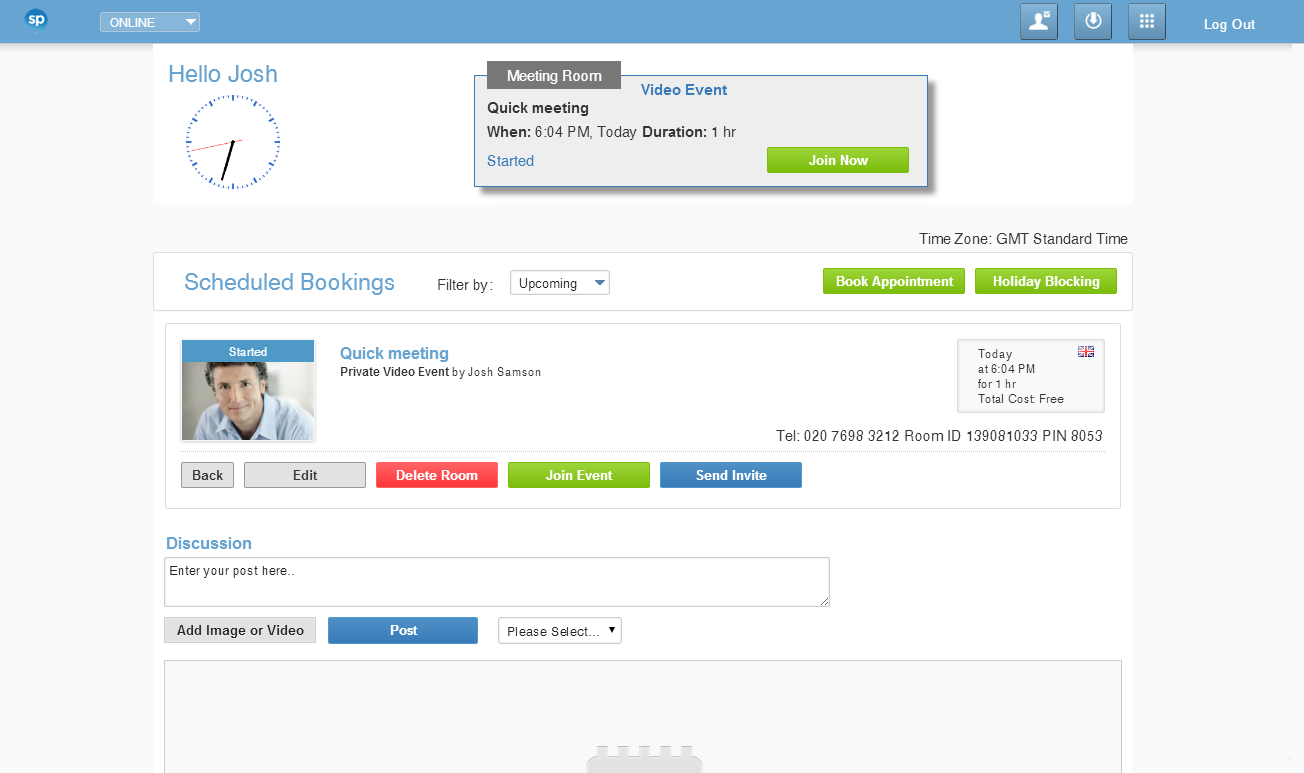Open the ONLINE status dropdown
The width and height of the screenshot is (1304, 773).
(x=150, y=22)
